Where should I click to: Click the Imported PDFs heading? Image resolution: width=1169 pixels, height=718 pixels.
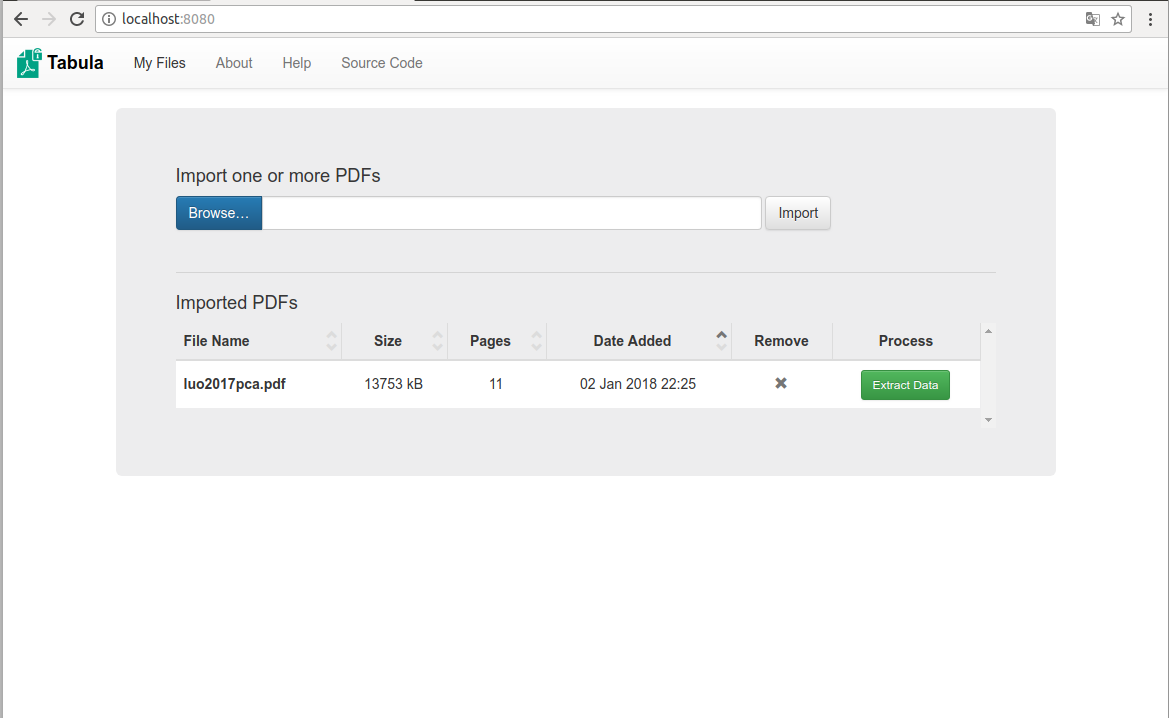pos(236,302)
